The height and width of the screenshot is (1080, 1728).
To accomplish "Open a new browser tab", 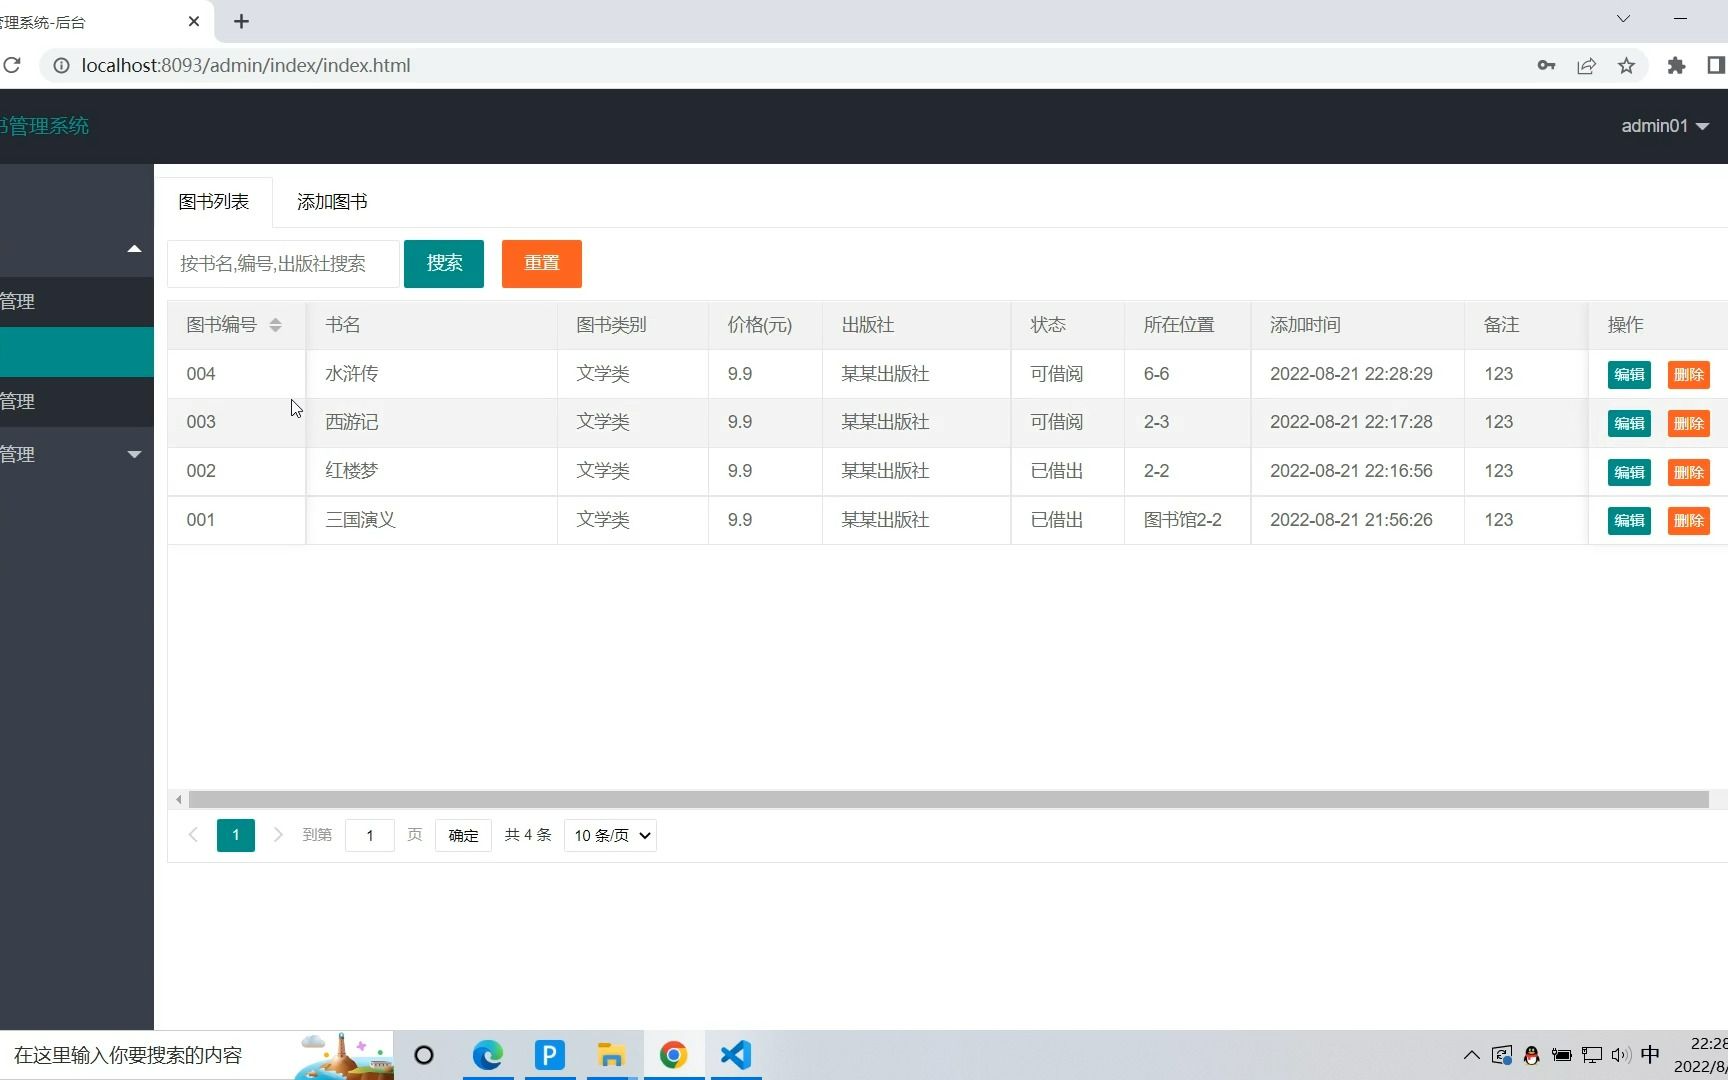I will (x=241, y=21).
